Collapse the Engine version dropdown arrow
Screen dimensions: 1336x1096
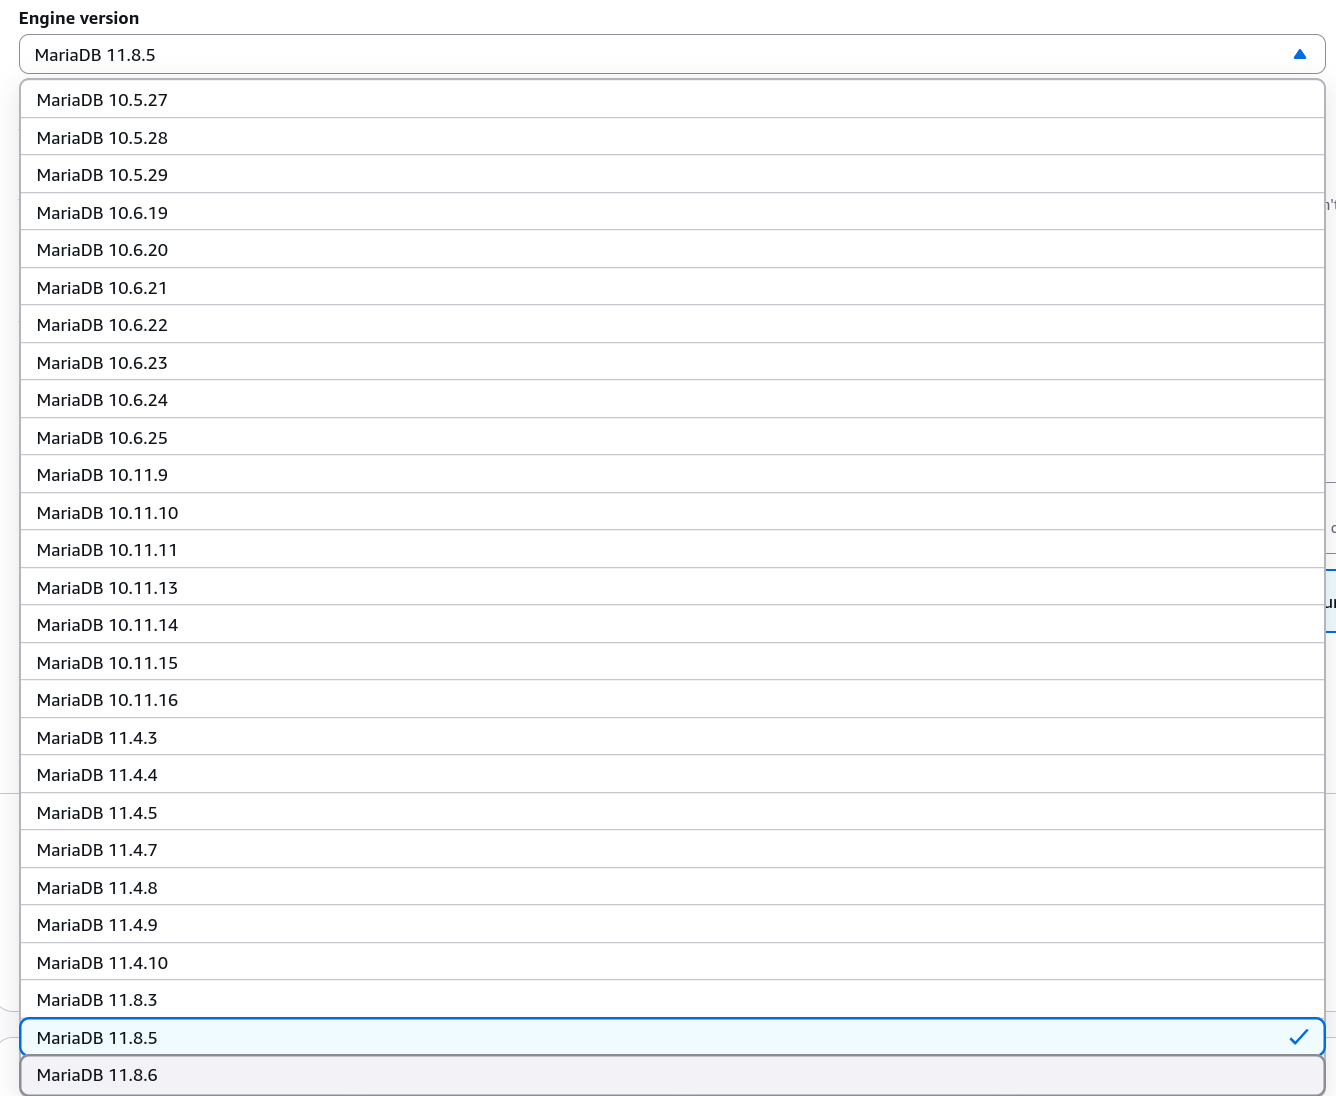coord(1299,55)
